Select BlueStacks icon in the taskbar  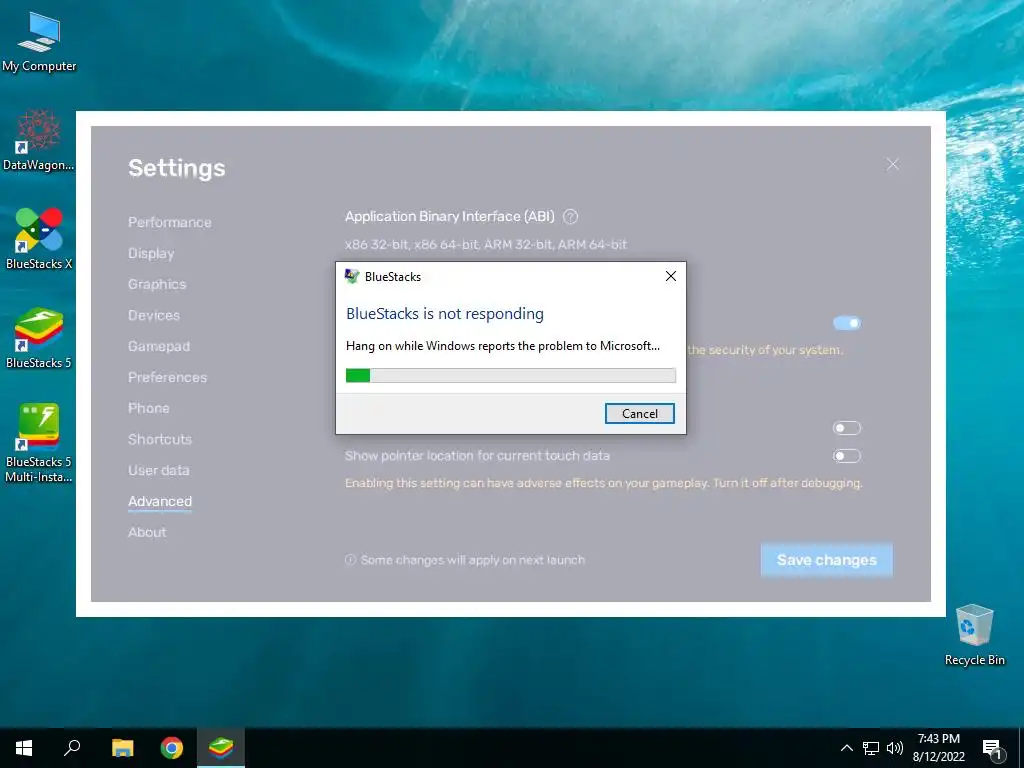tap(221, 748)
